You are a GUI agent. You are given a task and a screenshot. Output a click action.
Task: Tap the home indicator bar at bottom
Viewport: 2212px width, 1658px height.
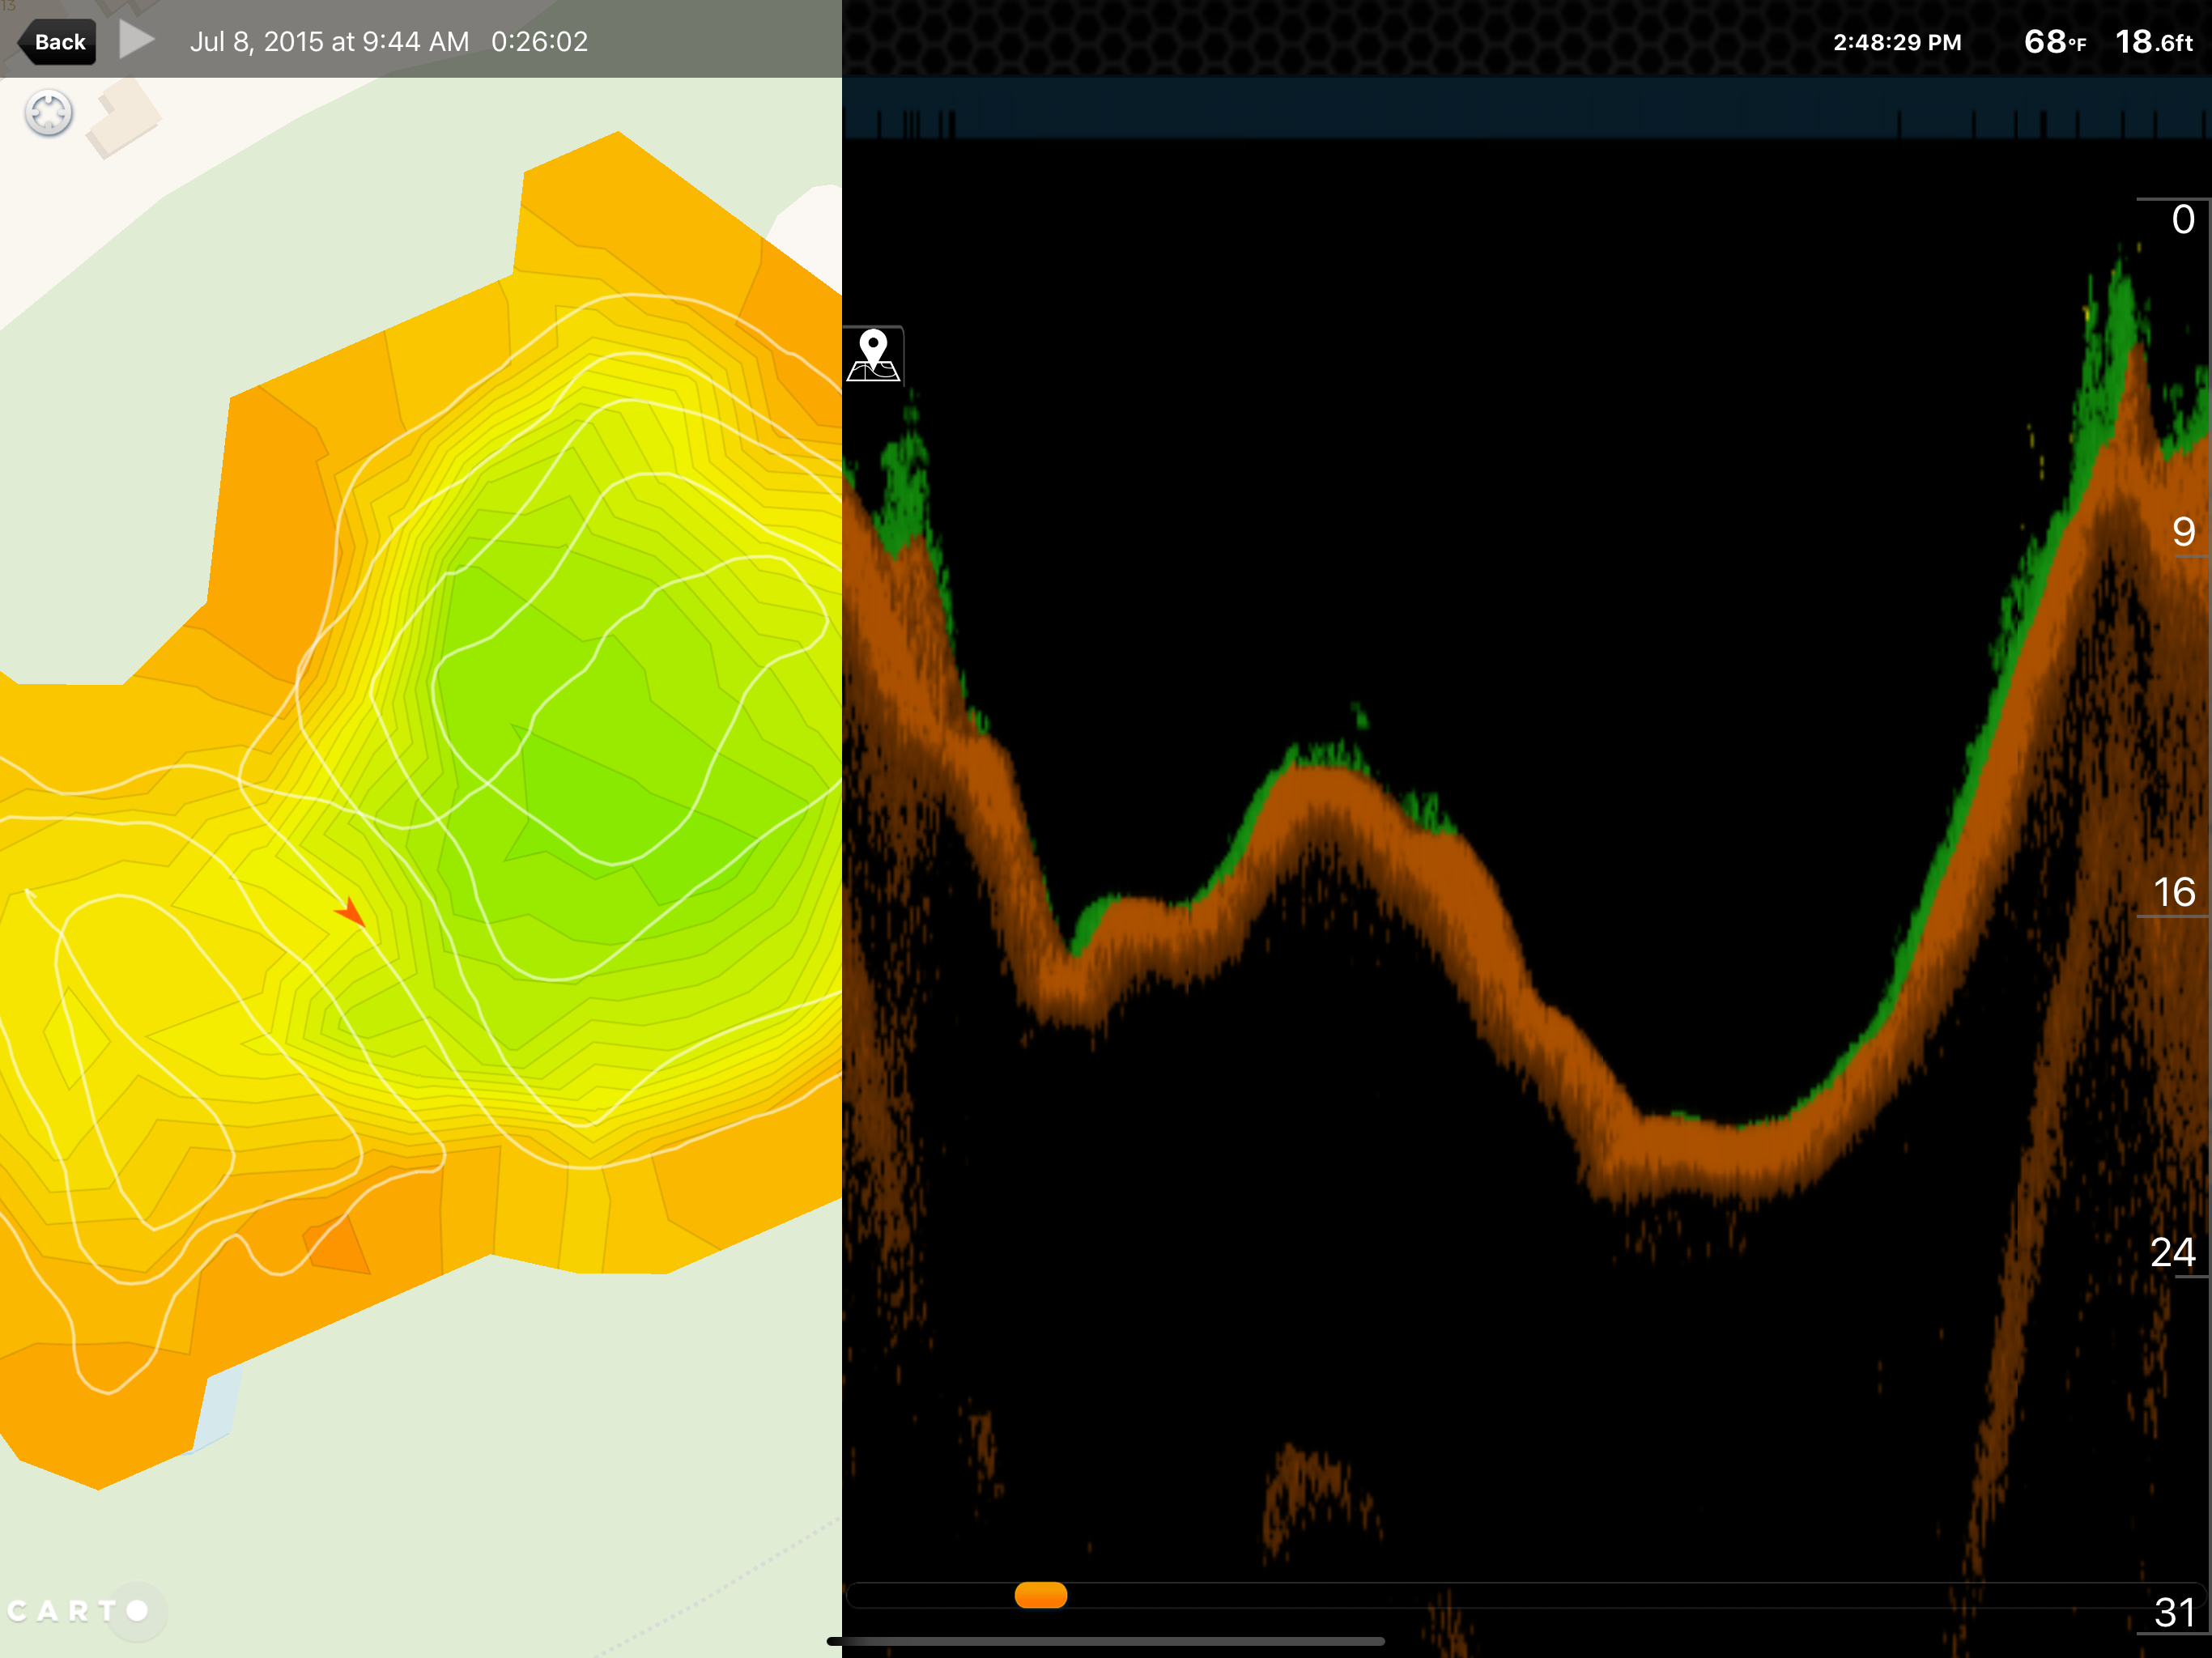click(1105, 1641)
